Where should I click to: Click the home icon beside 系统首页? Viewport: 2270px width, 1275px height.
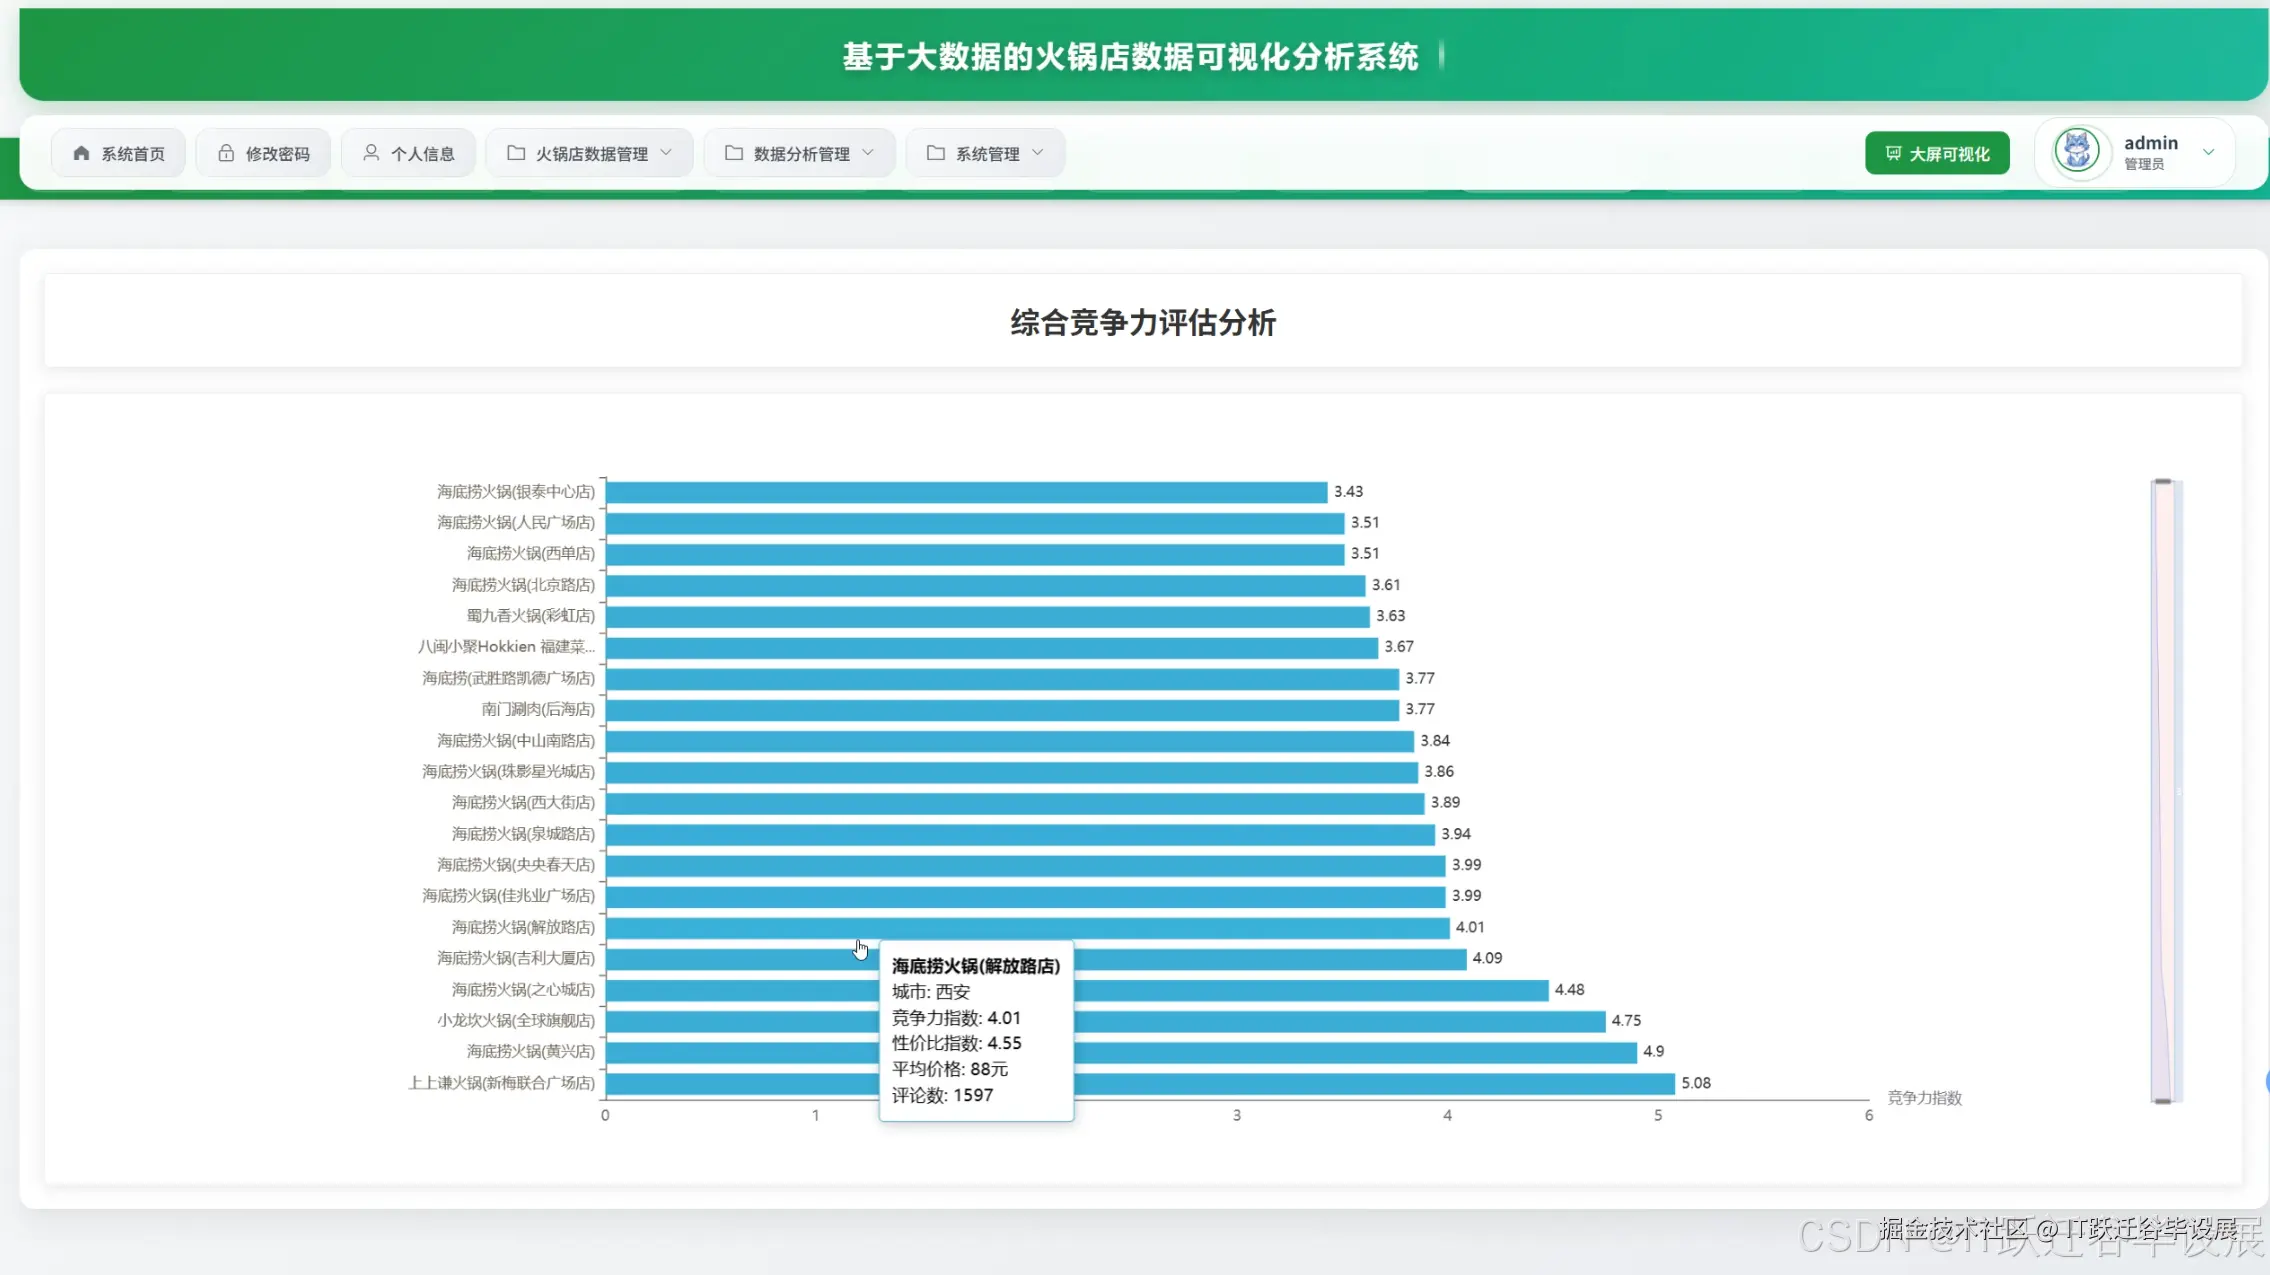point(81,152)
